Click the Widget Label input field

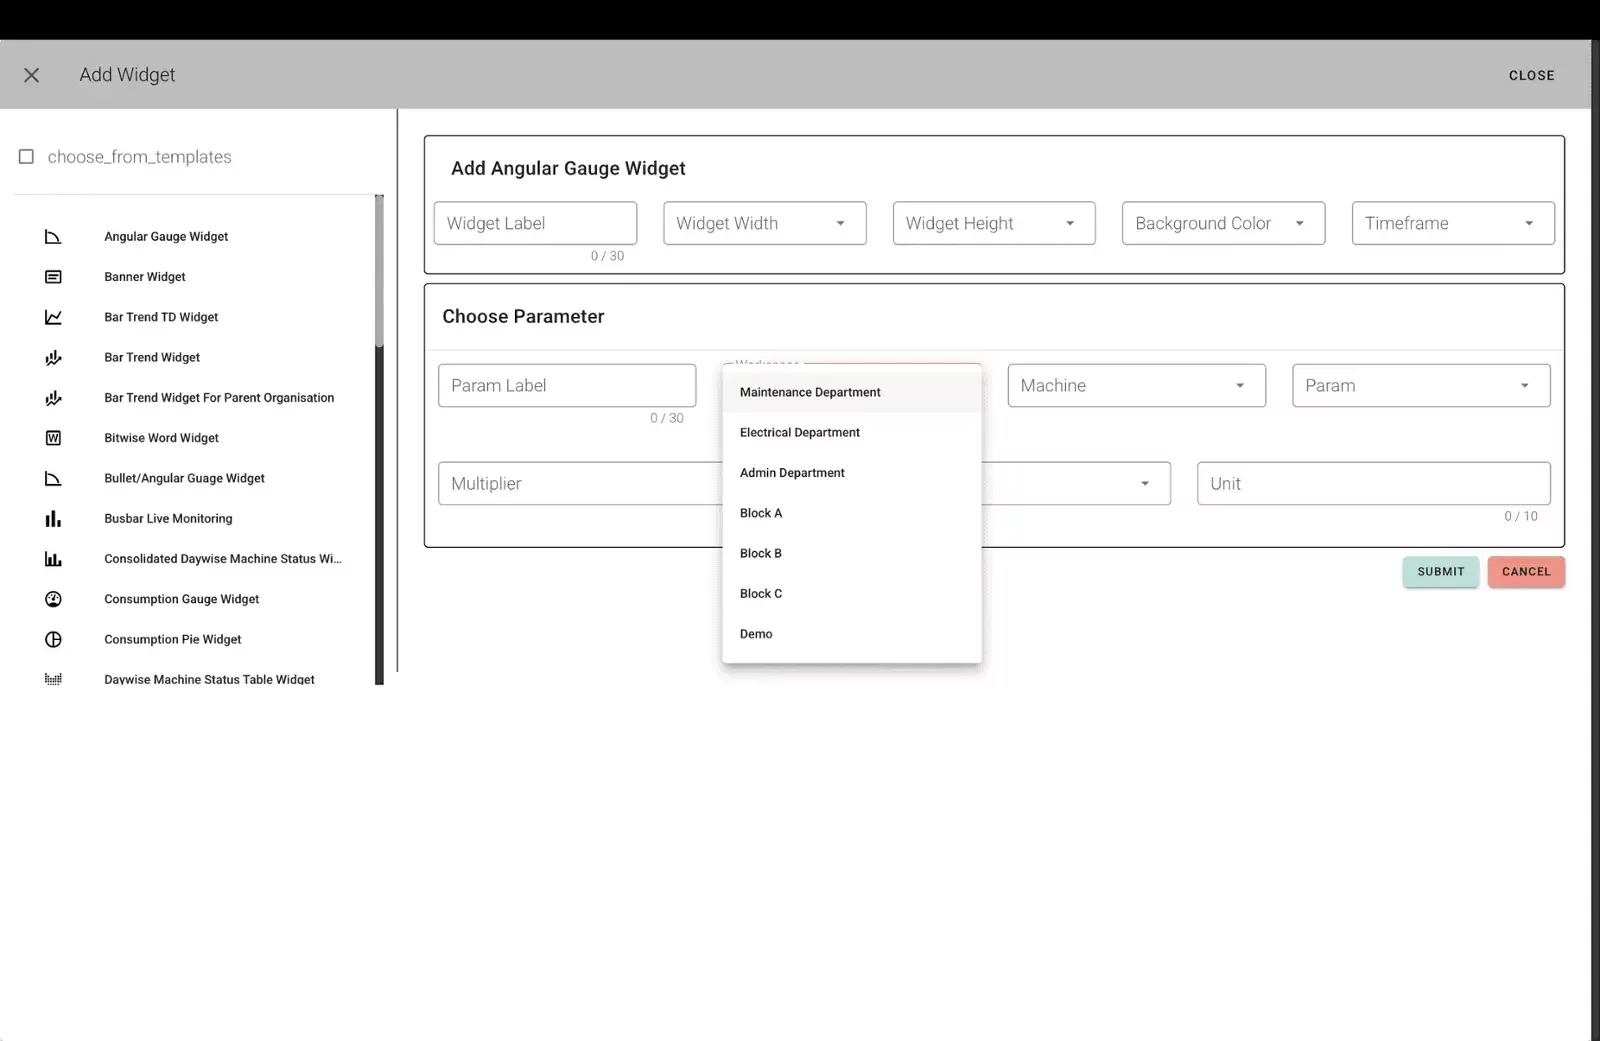tap(535, 223)
